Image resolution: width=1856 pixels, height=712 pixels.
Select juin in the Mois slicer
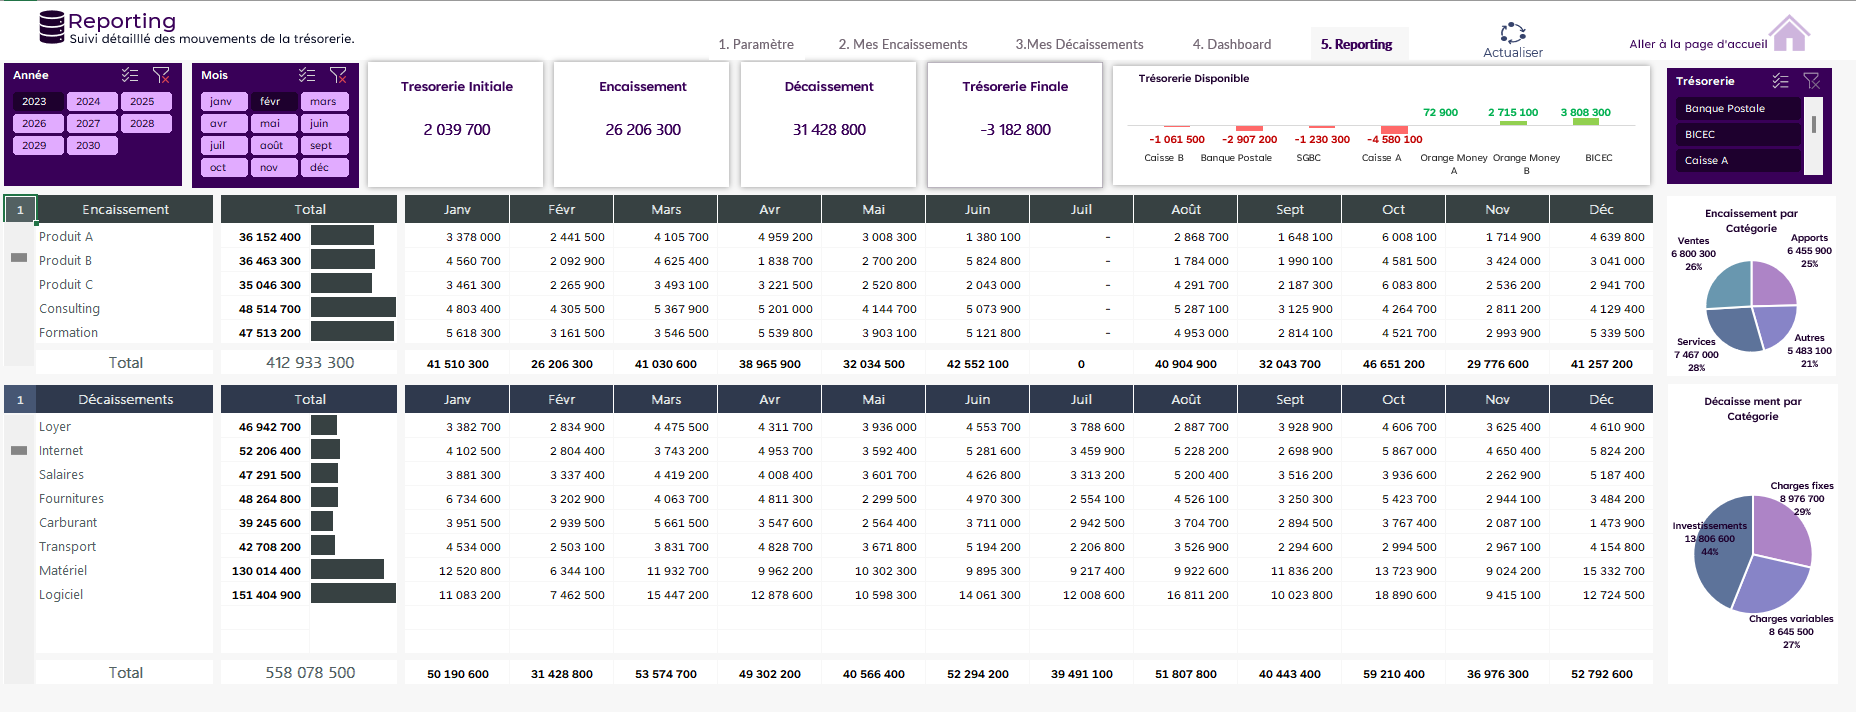325,123
